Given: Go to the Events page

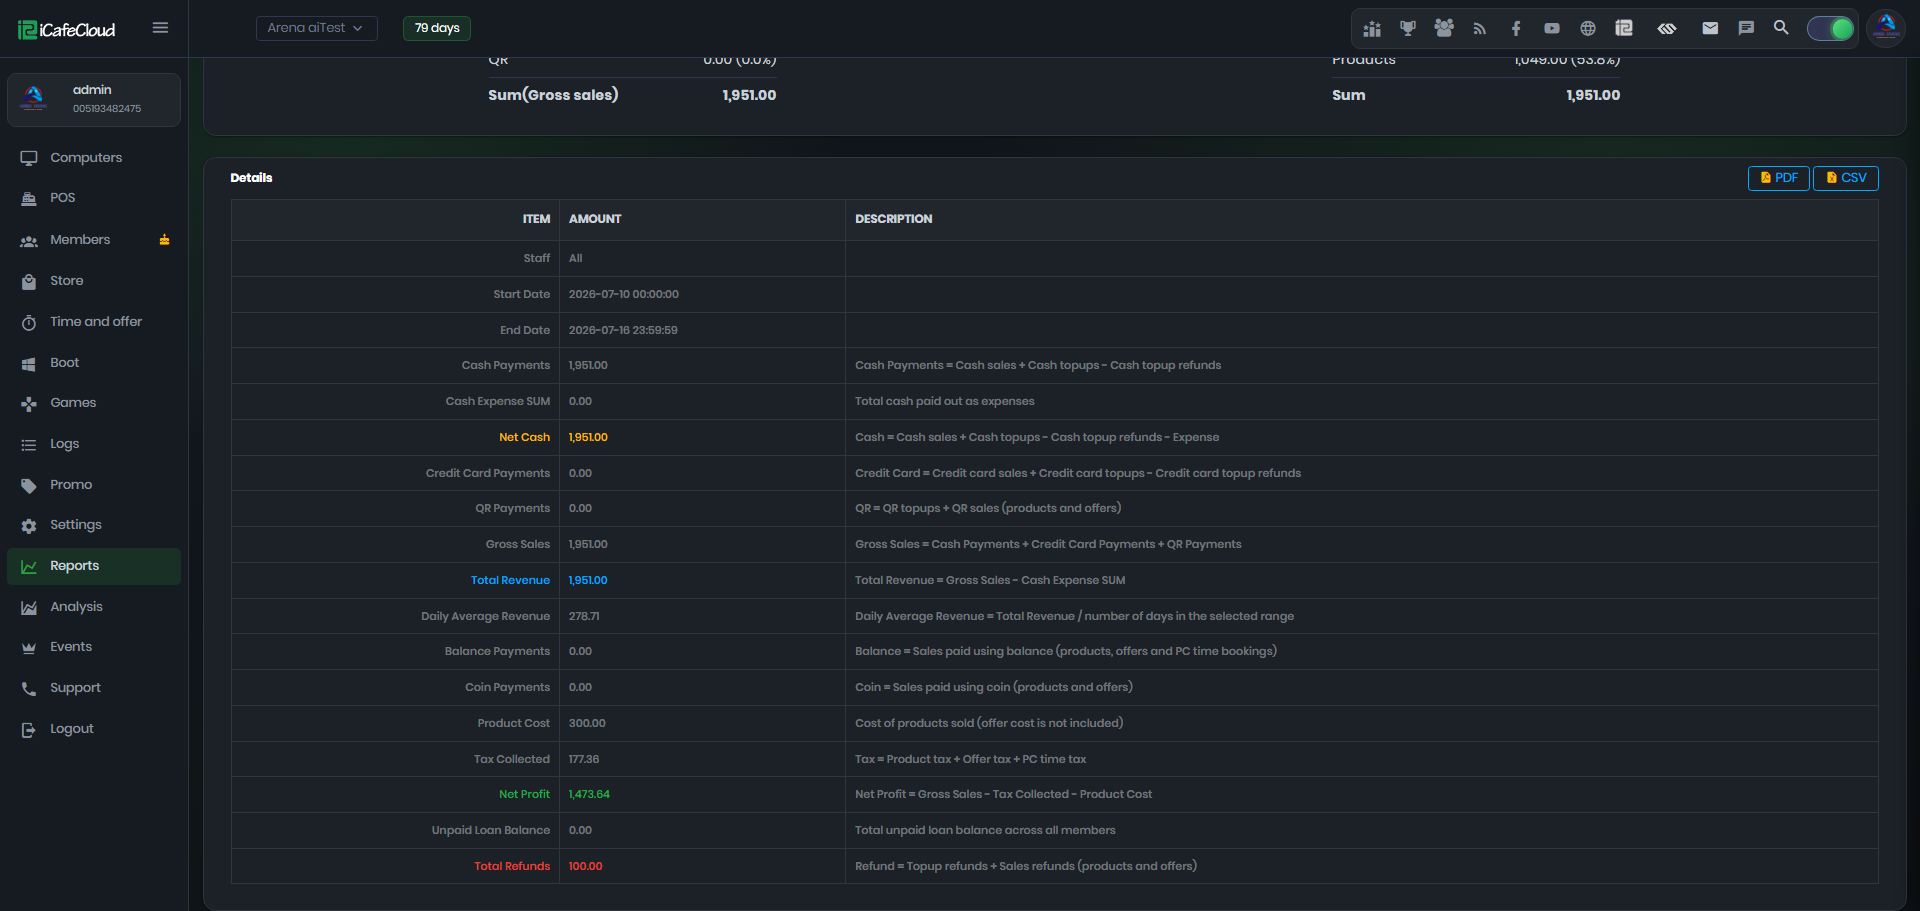Looking at the screenshot, I should tap(94, 647).
